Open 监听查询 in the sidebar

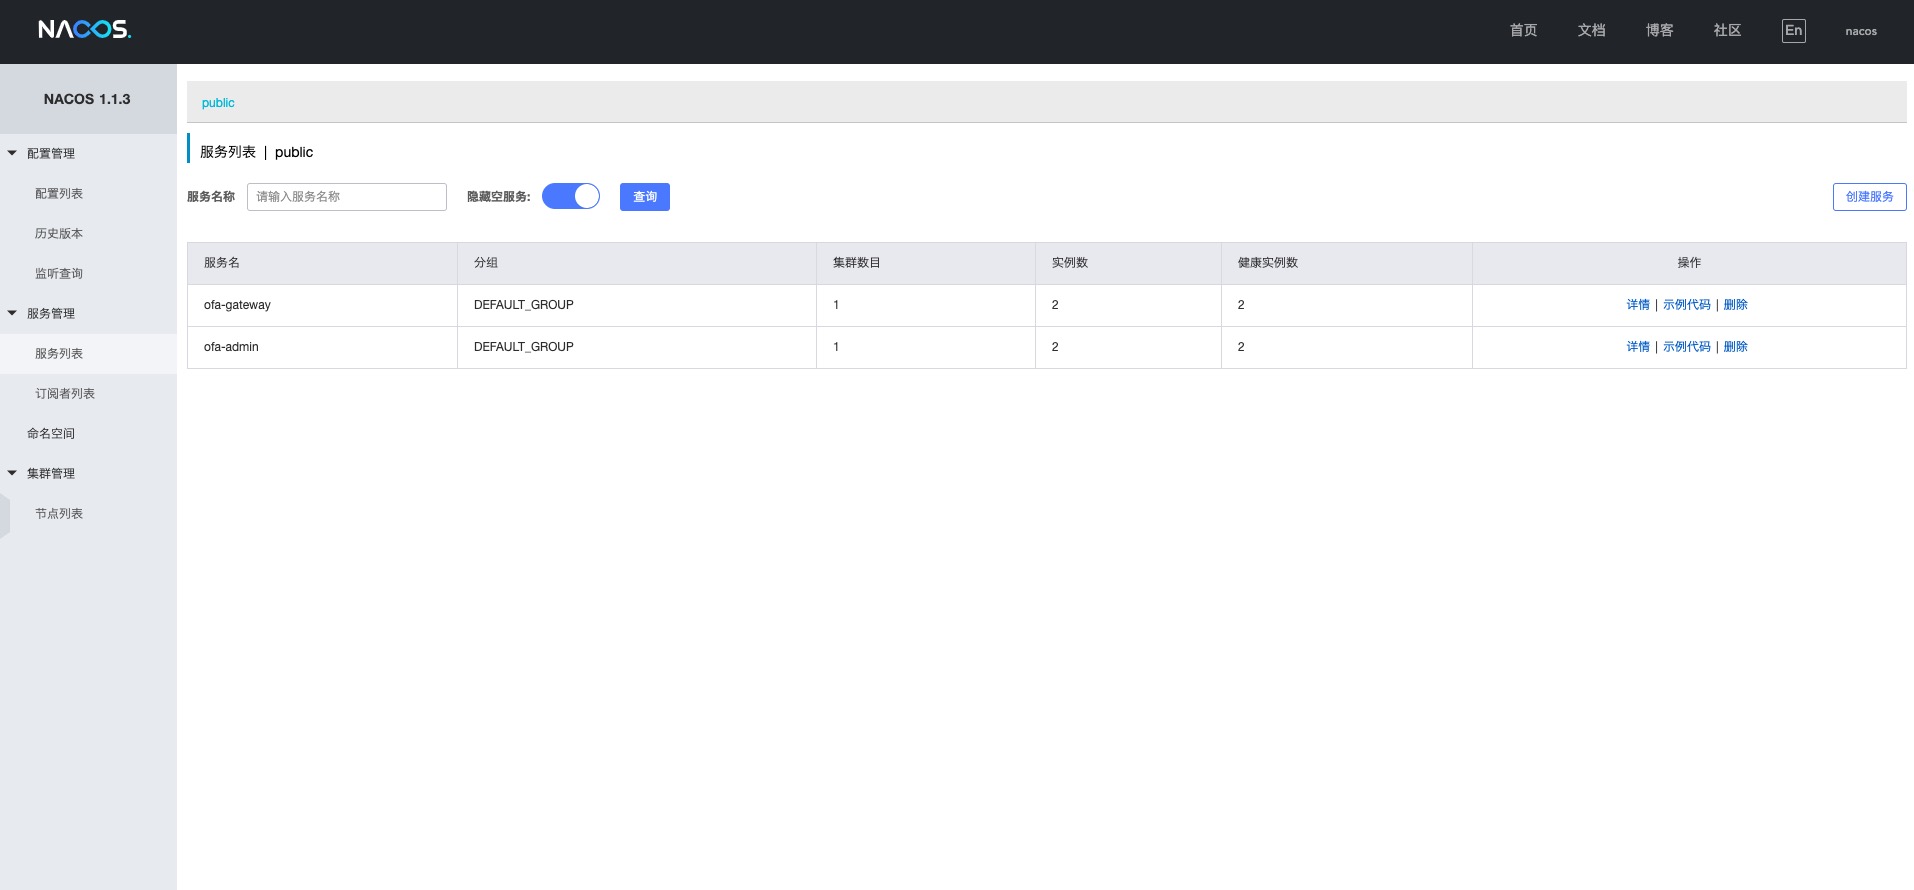click(59, 274)
